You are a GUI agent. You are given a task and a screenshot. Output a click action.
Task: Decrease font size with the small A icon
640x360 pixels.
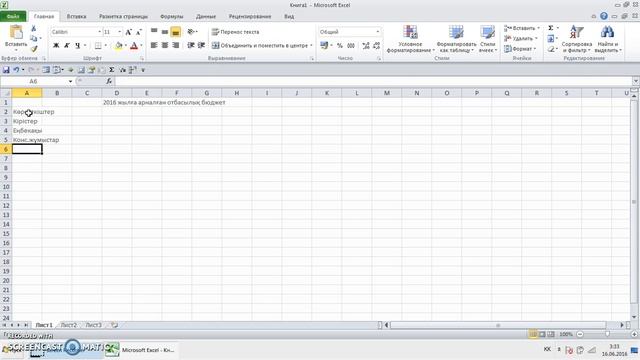point(138,32)
